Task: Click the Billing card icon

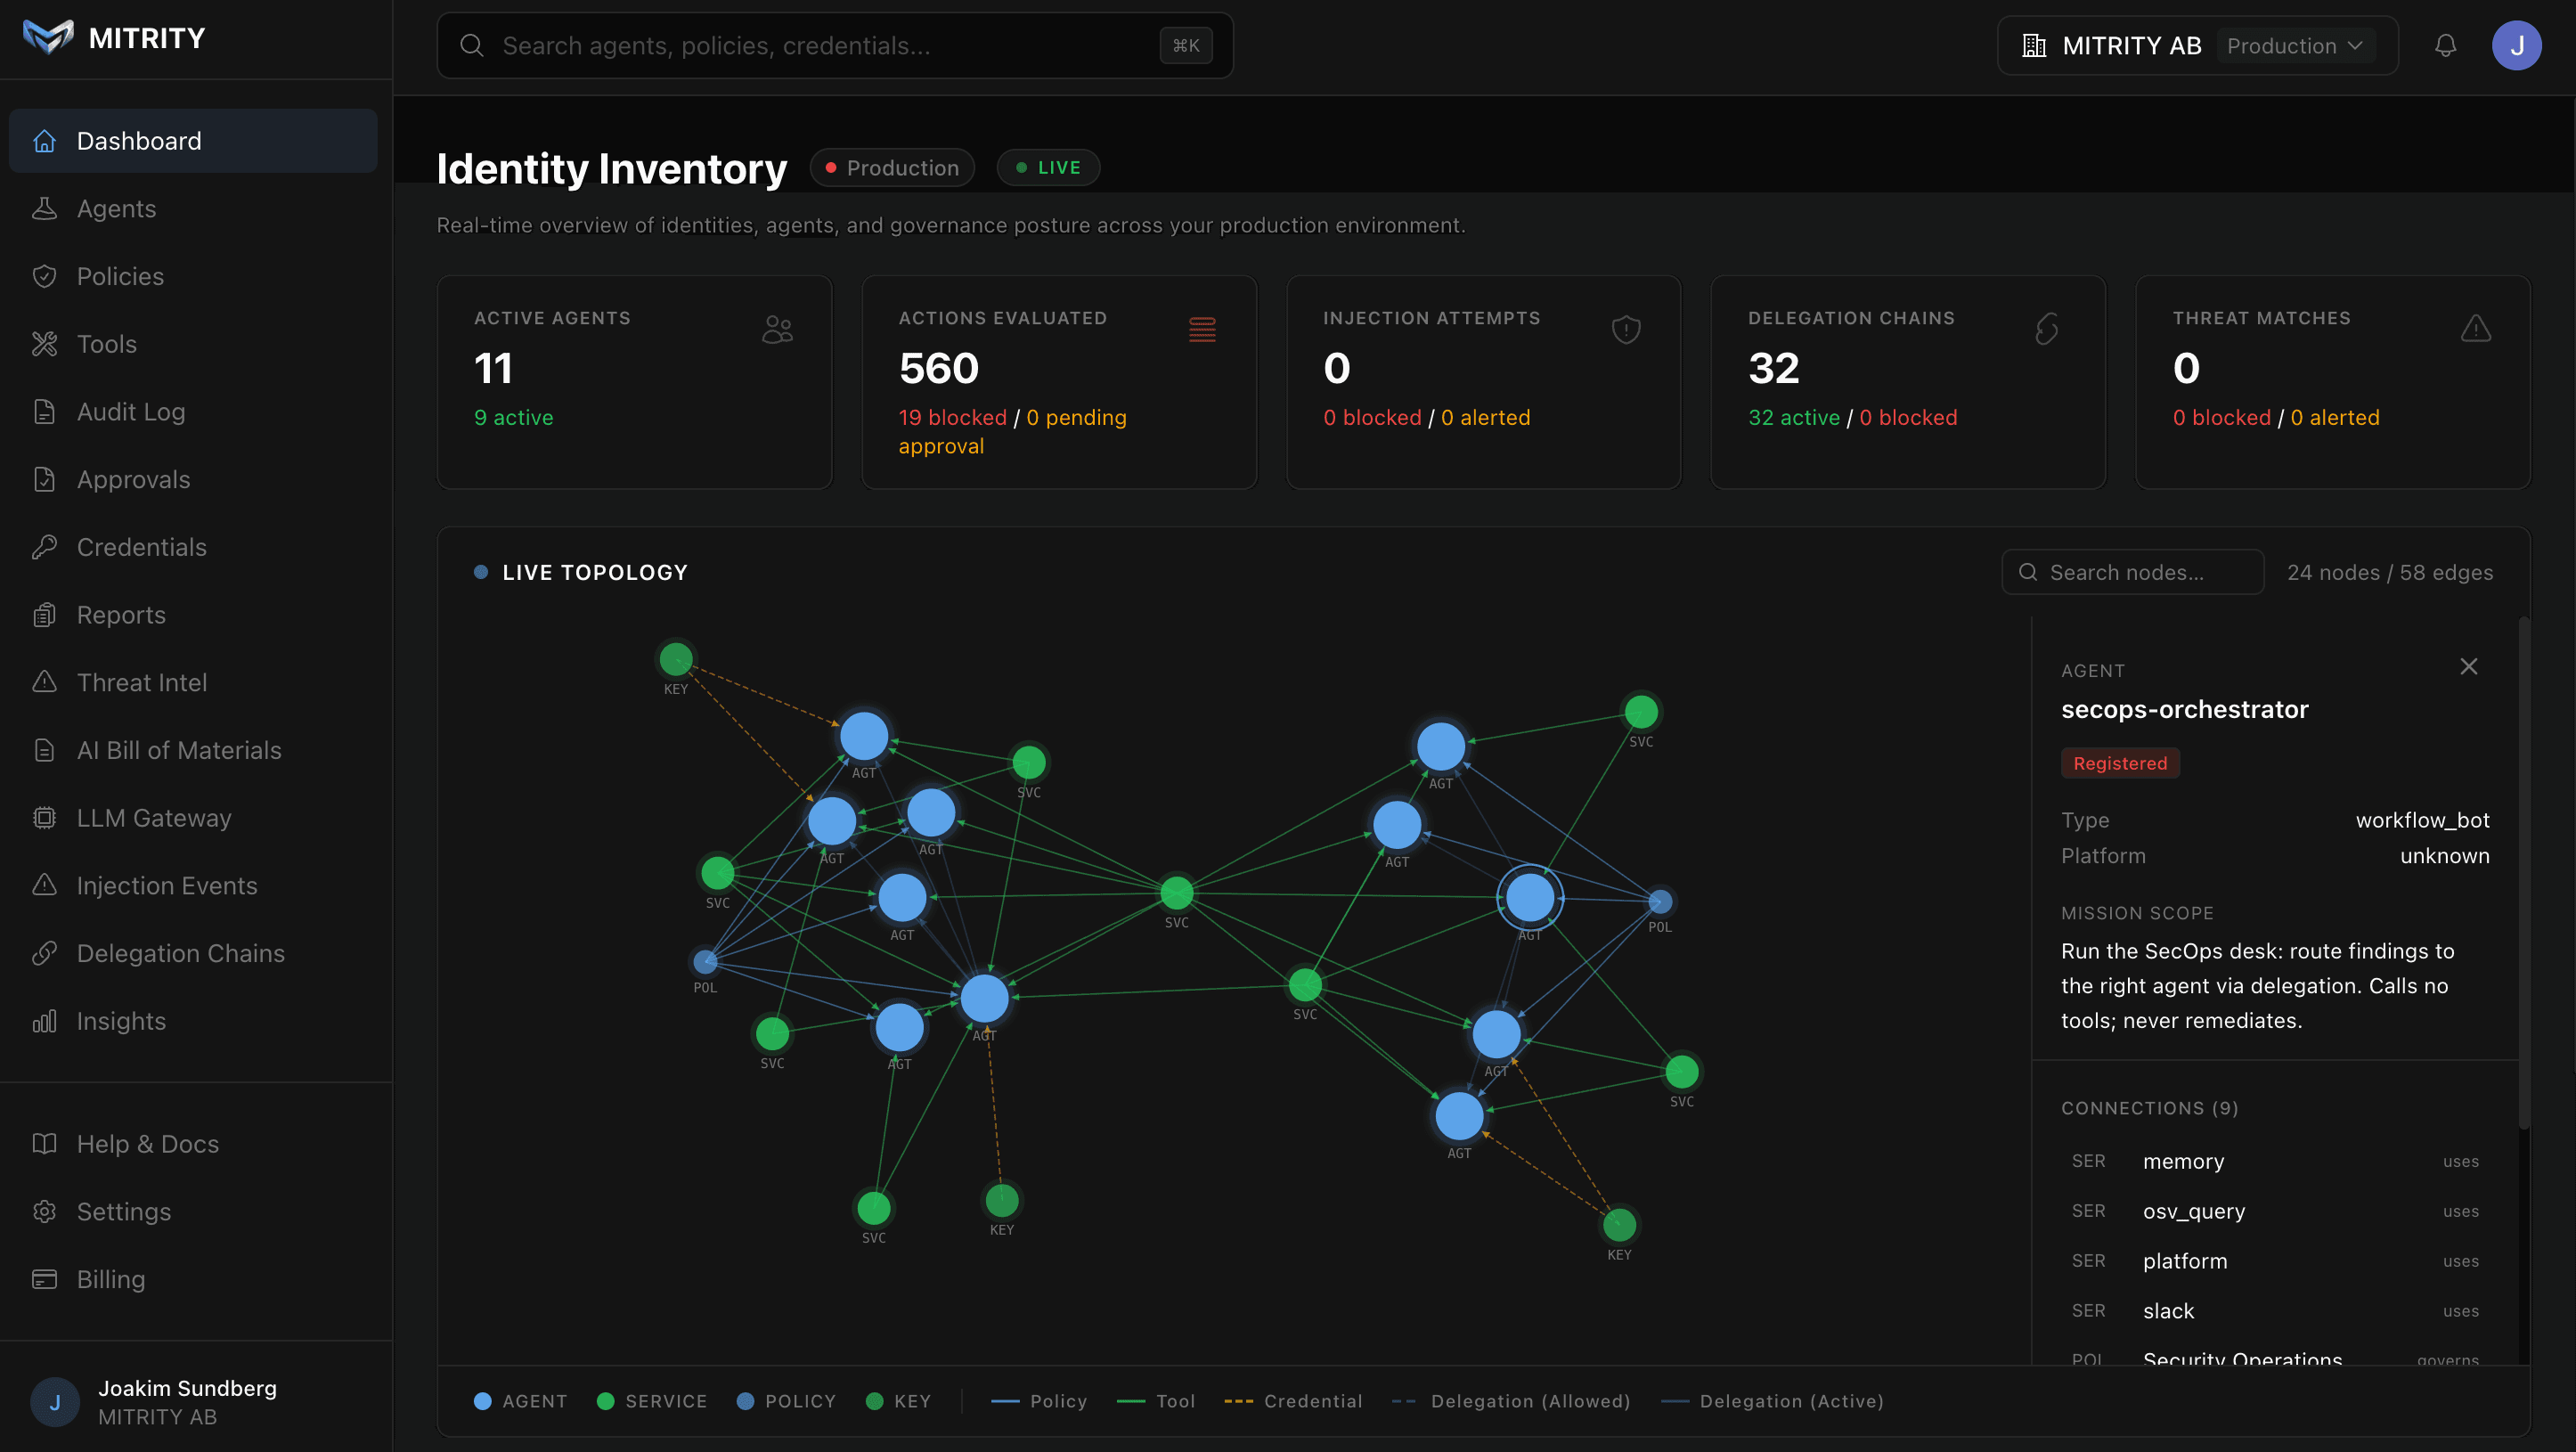Action: point(44,1279)
